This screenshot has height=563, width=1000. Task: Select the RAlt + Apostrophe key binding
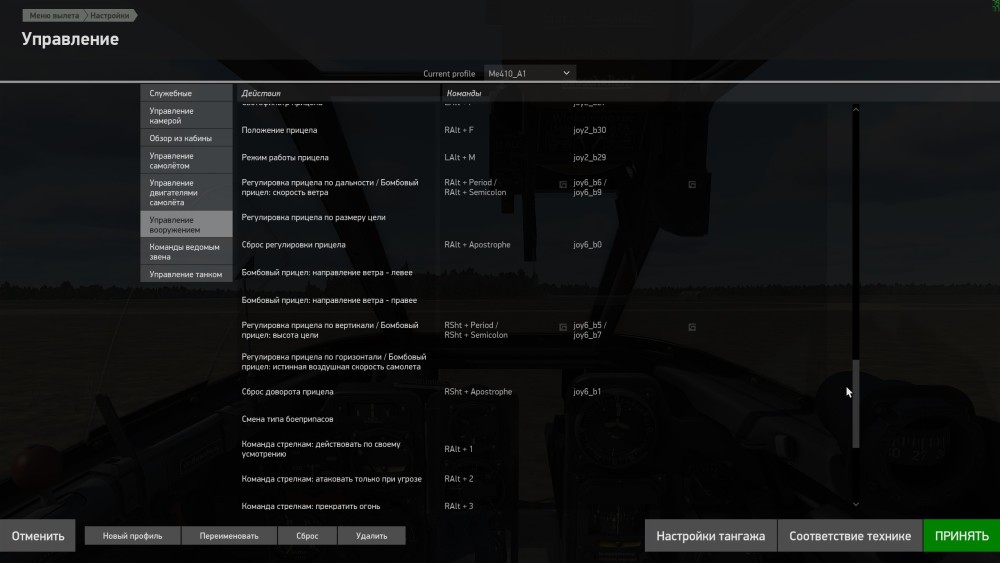477,245
